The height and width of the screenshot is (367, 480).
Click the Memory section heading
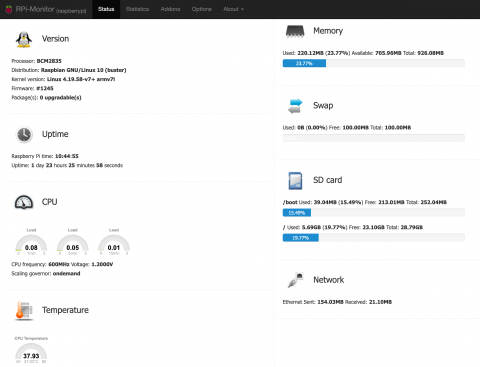click(328, 31)
